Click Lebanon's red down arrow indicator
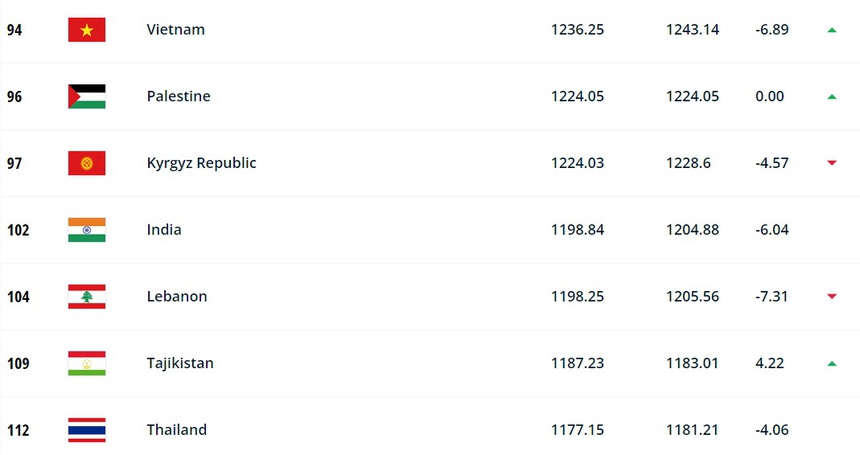The width and height of the screenshot is (860, 455). [x=831, y=297]
